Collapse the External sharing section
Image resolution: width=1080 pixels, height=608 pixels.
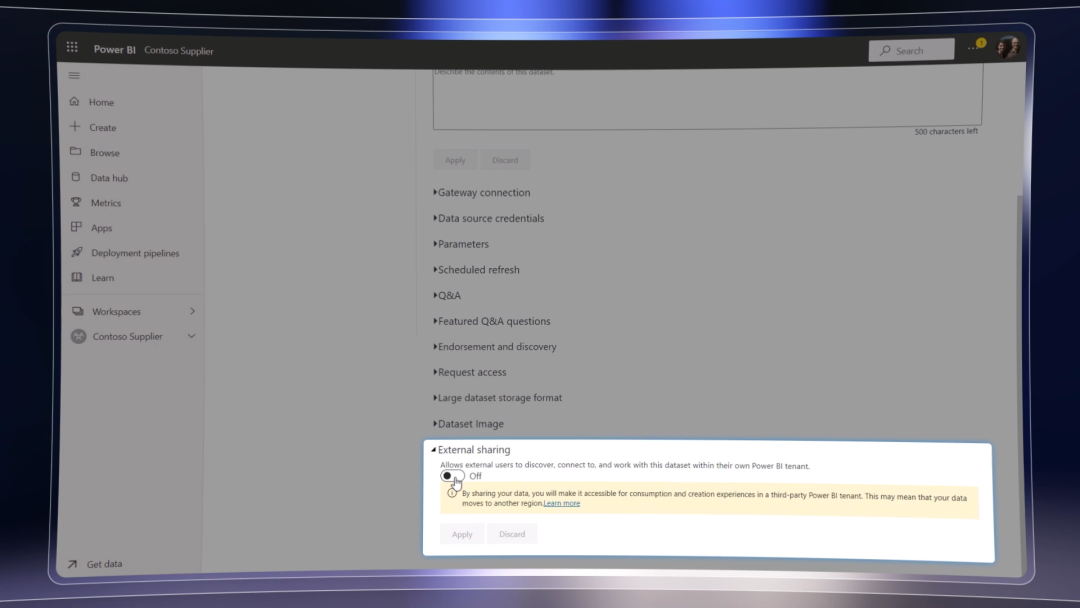coord(471,450)
